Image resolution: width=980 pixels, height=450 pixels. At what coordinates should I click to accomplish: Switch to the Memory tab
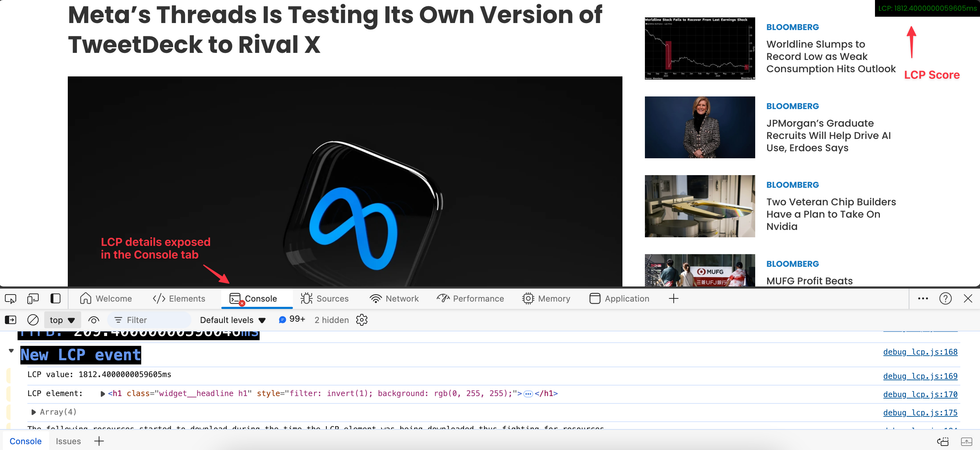(x=546, y=299)
